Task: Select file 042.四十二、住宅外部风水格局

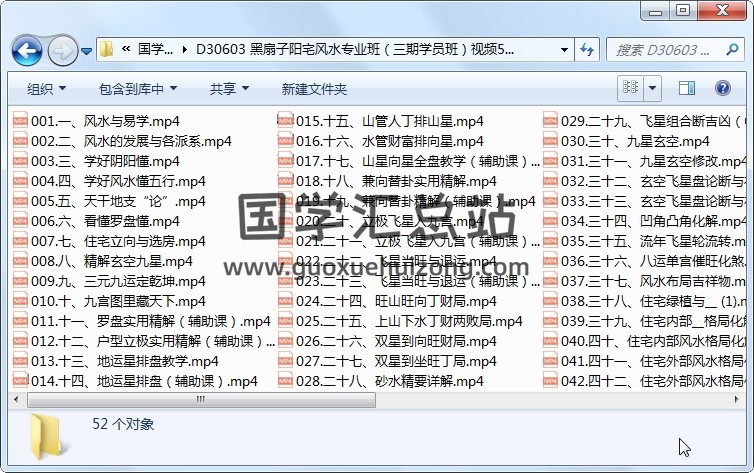Action: [x=644, y=381]
